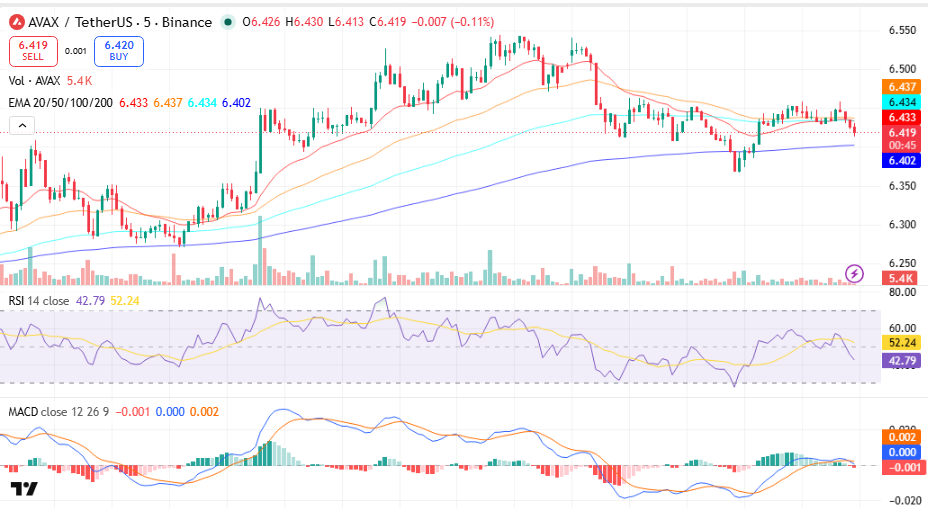Click the blue 0.000 MACD scale label
Image resolution: width=928 pixels, height=512 pixels.
coord(901,452)
